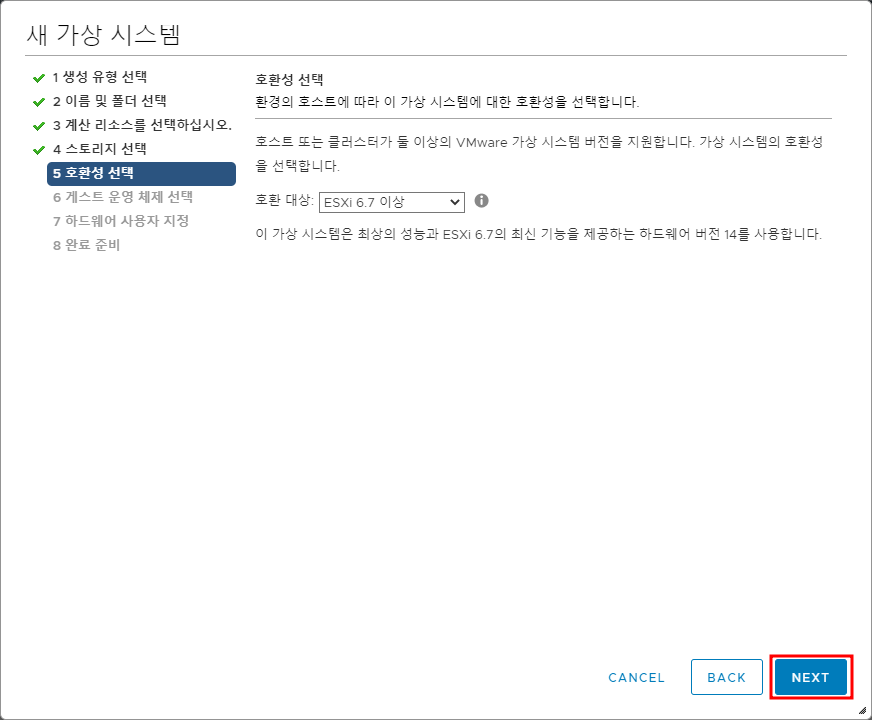This screenshot has height=720, width=872.
Task: Go to step 1 생성 유형 선택
Action: click(100, 77)
